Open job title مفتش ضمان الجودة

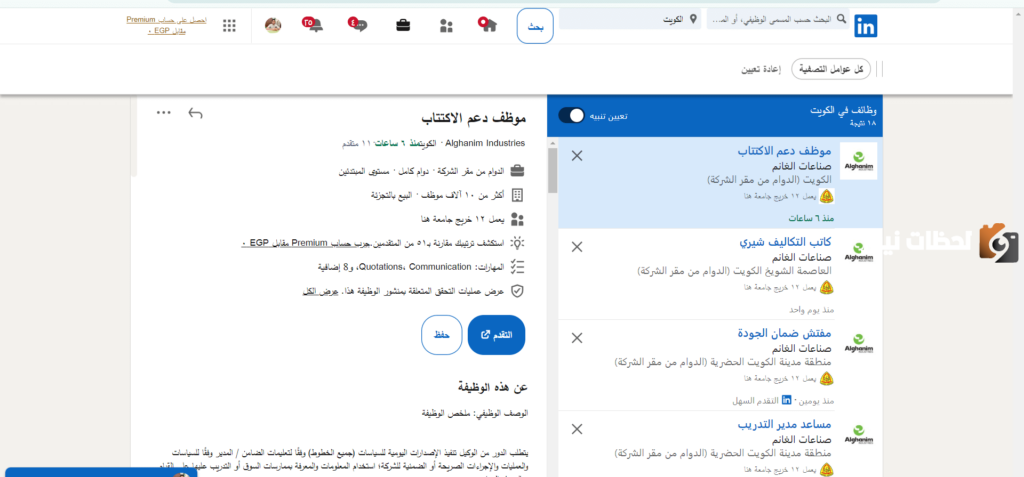pyautogui.click(x=784, y=333)
